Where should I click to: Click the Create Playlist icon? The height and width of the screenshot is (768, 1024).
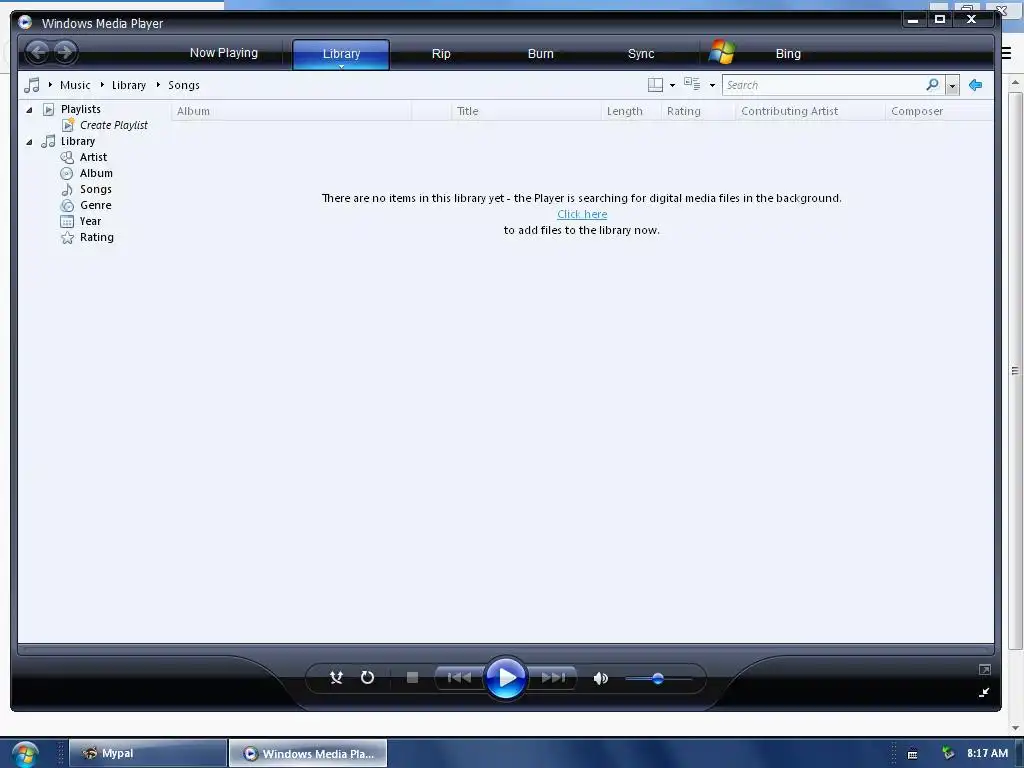tap(68, 125)
